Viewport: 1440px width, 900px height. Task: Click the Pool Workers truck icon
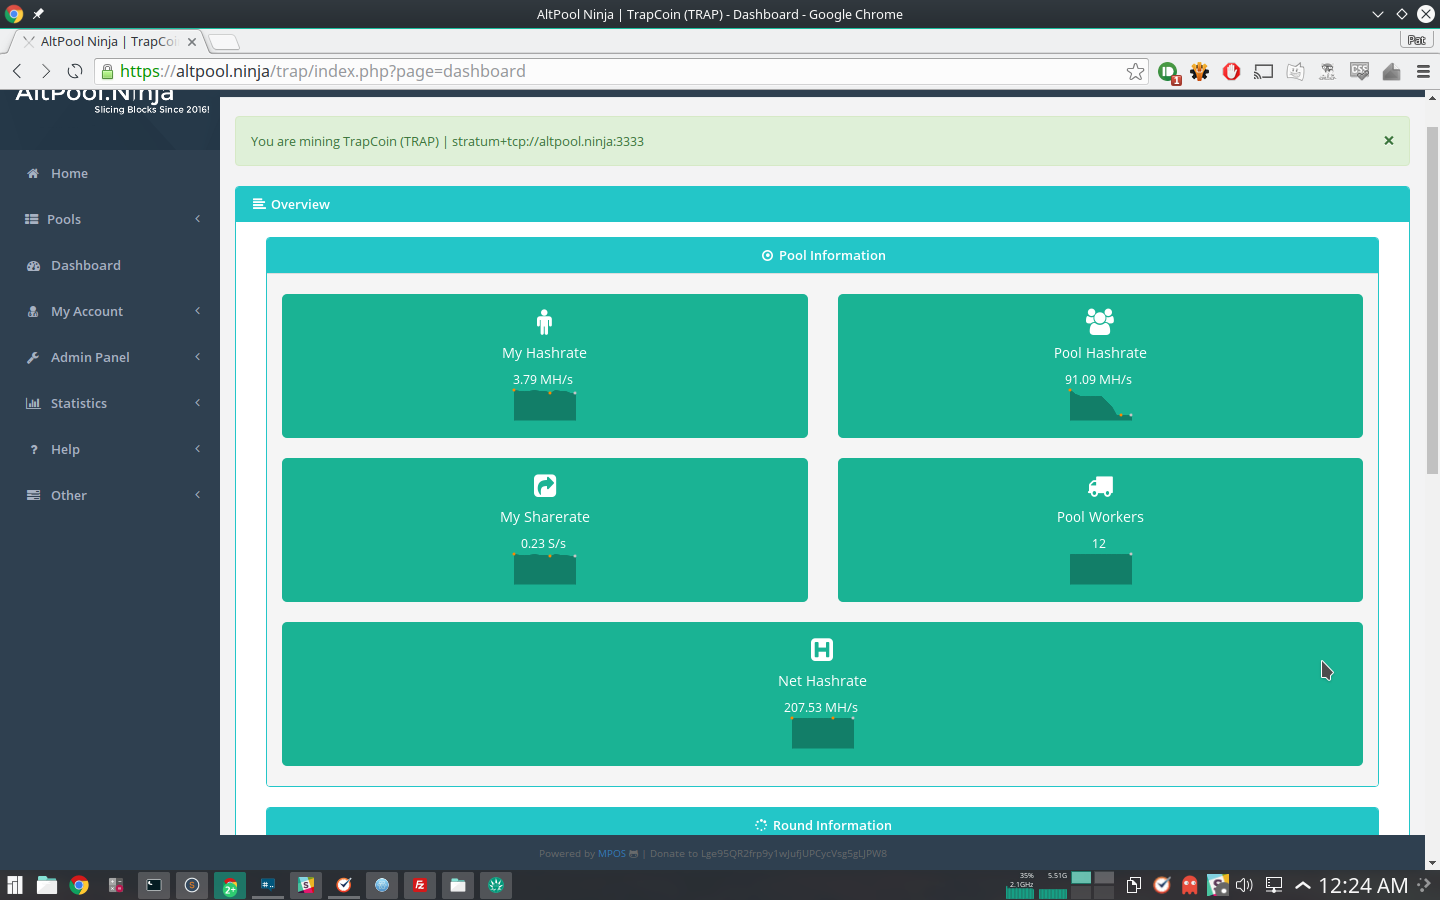1100,486
